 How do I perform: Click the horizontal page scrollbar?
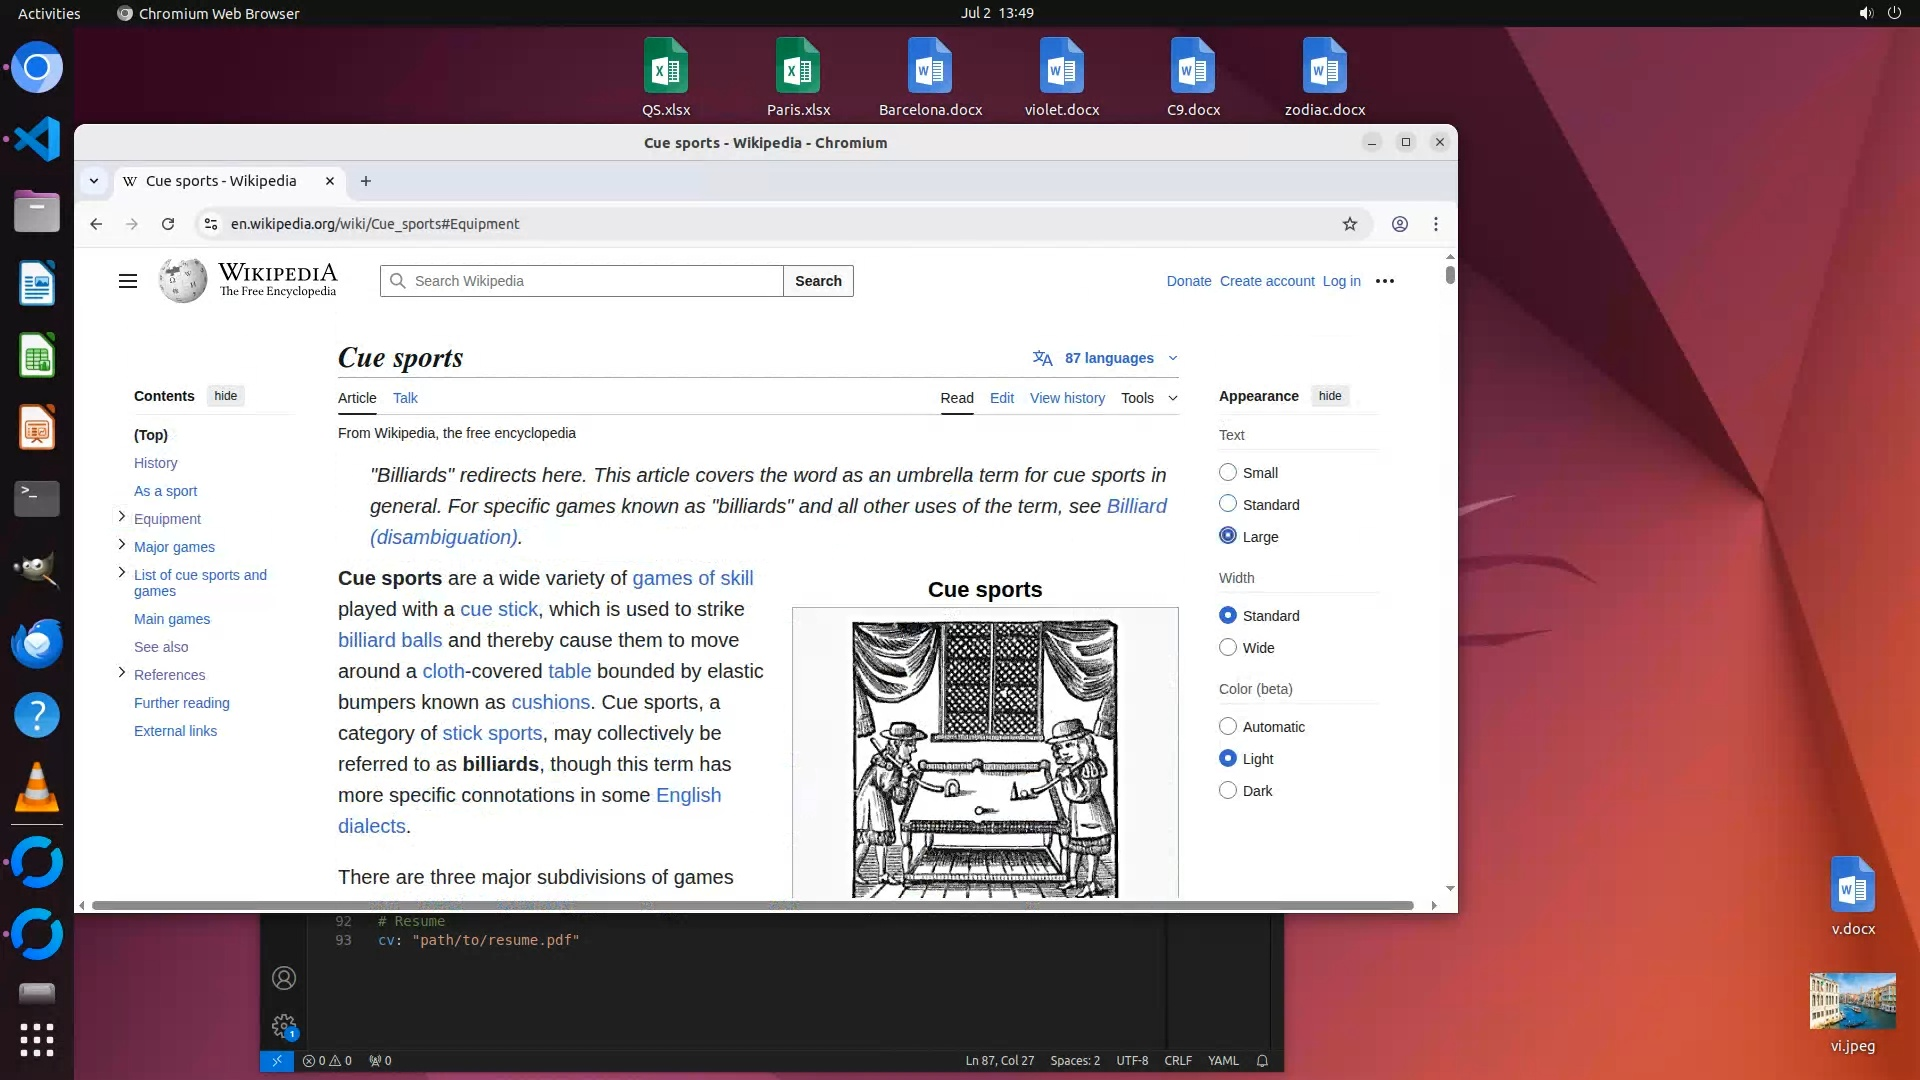point(752,905)
